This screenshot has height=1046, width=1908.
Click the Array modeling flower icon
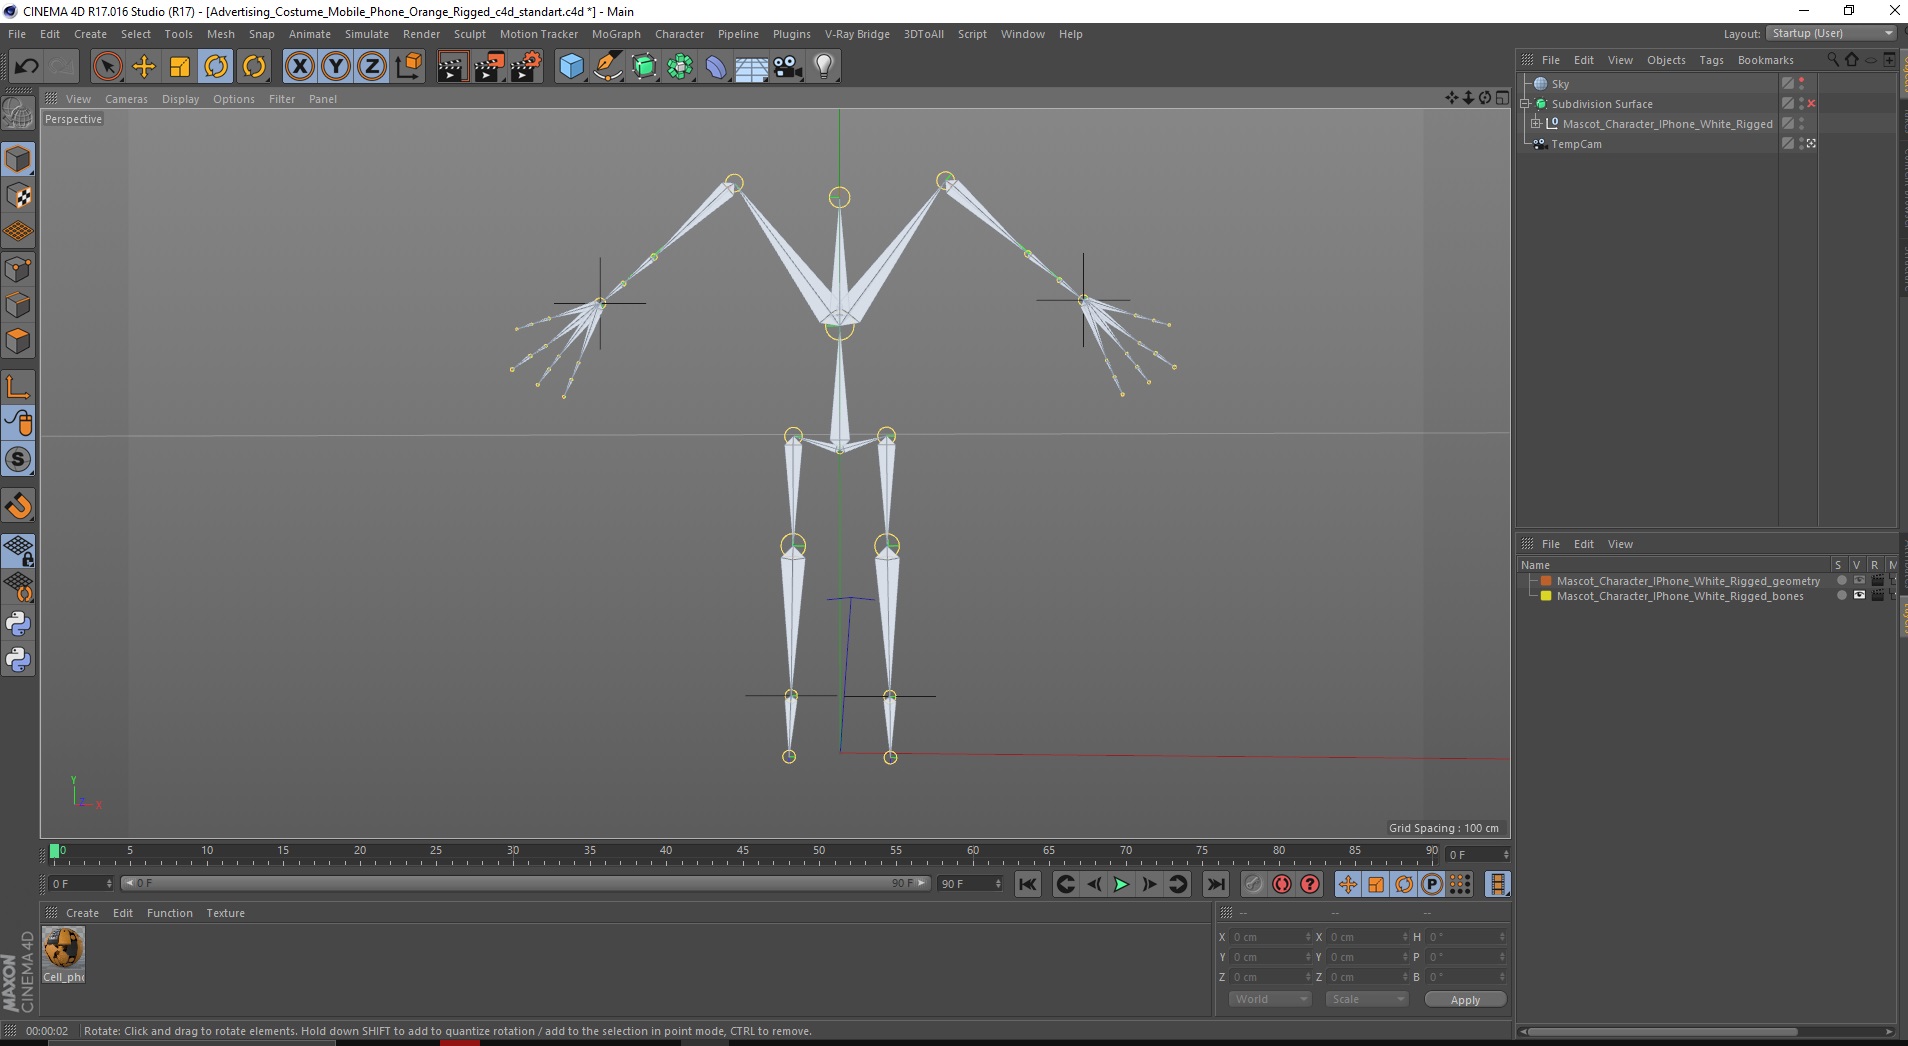pos(680,67)
